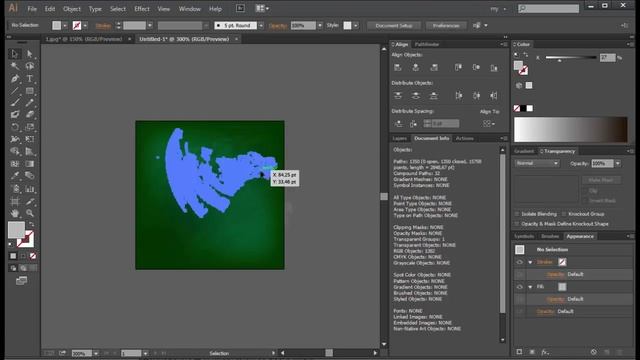Select the Artboard tool
Screen dimensions: 640x360
[15, 201]
